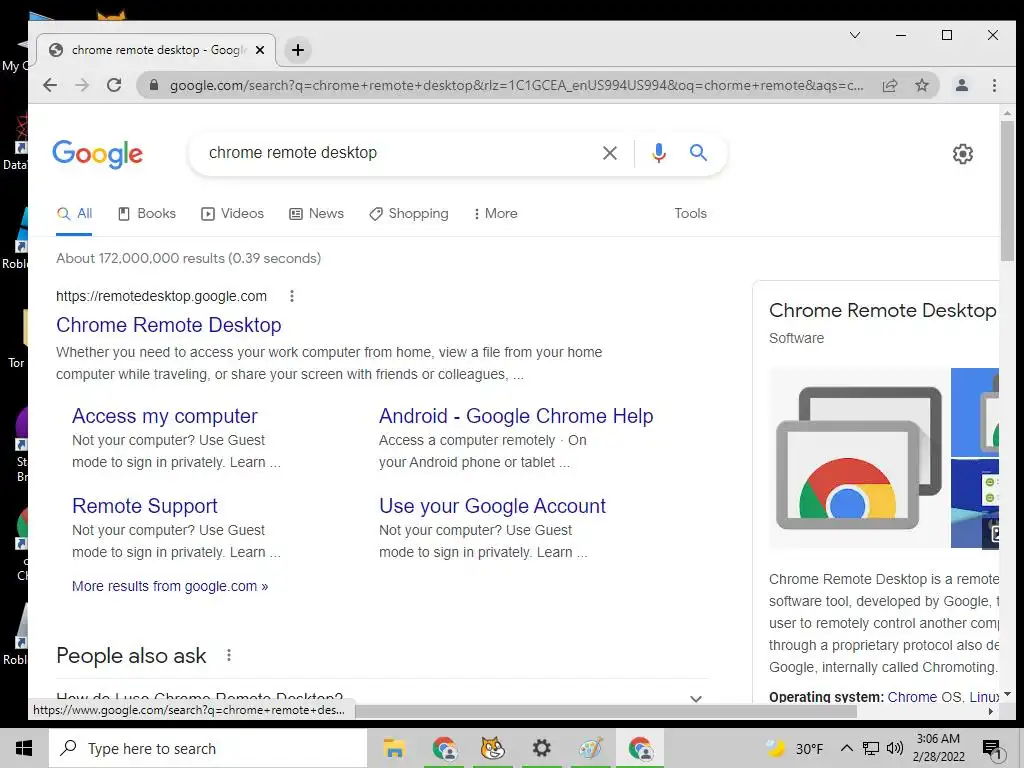Viewport: 1024px width, 768px height.
Task: Open the volume control in tray
Action: [x=895, y=748]
